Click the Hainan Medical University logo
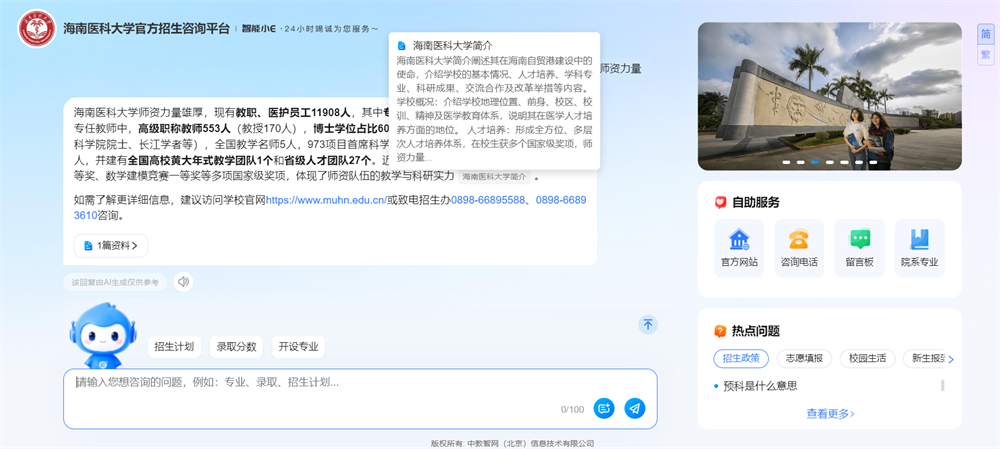Screen dimensions: 1000x449 (37, 29)
